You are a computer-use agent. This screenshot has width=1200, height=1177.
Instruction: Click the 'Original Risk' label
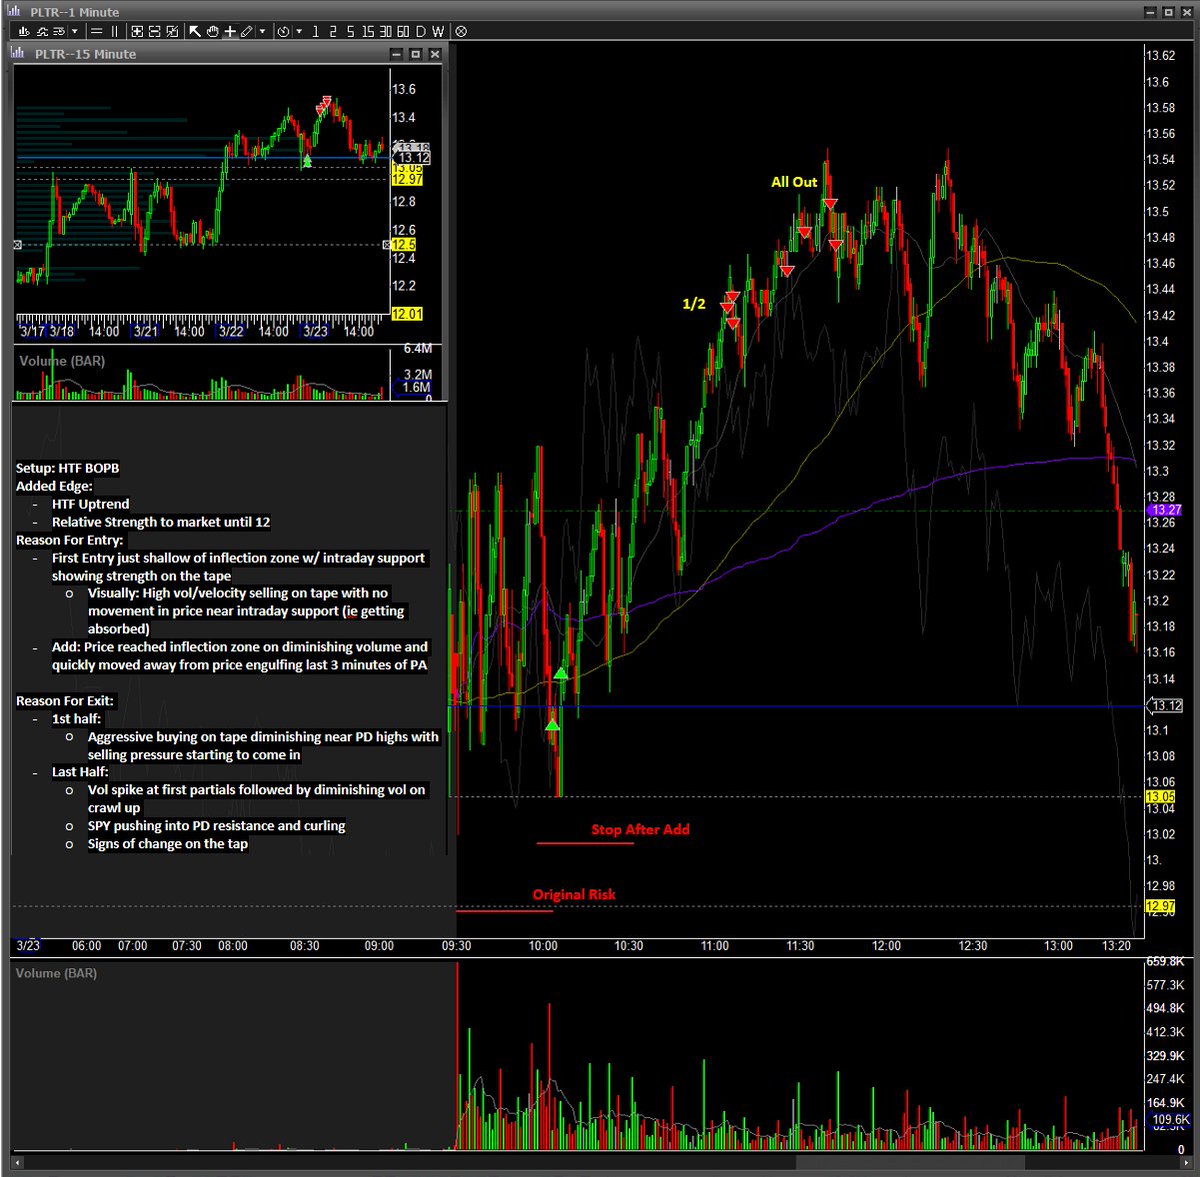point(574,895)
